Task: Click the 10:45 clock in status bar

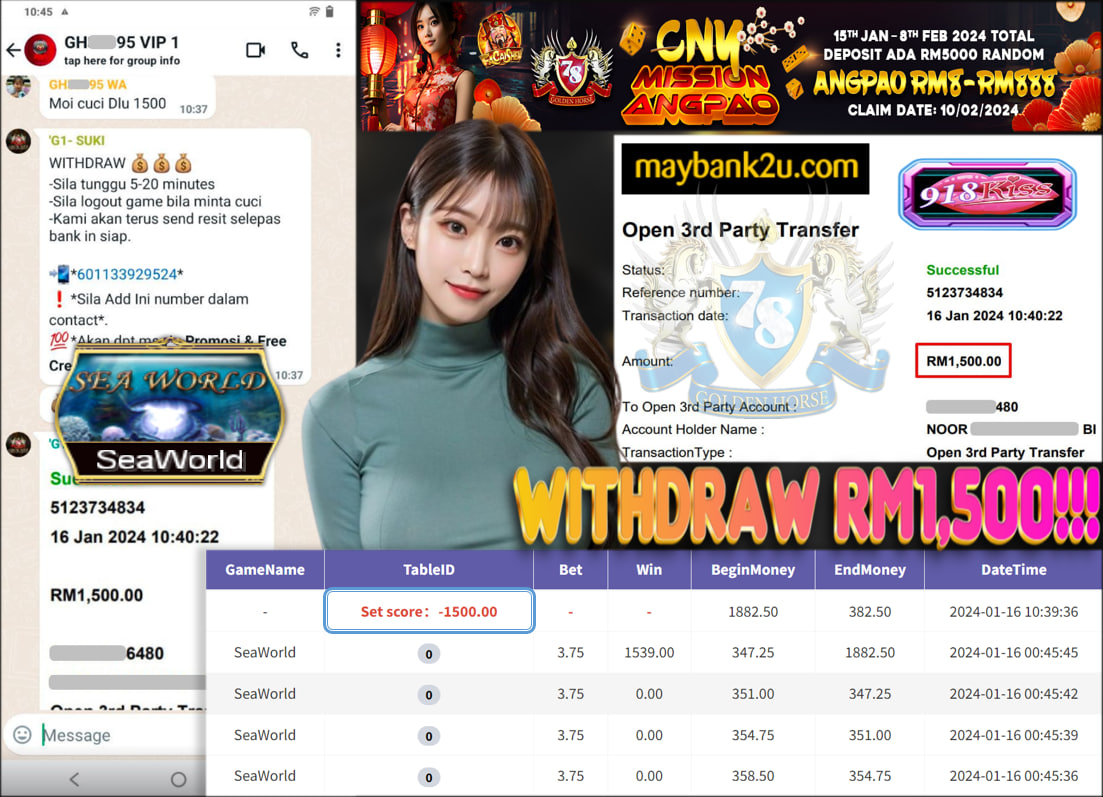Action: tap(38, 11)
